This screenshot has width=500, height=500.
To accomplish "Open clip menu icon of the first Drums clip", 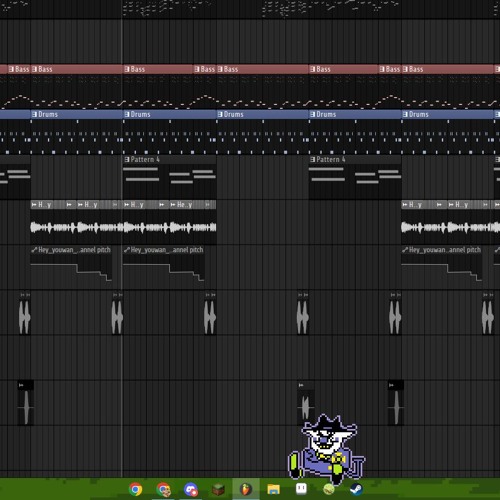I will [x=34, y=114].
